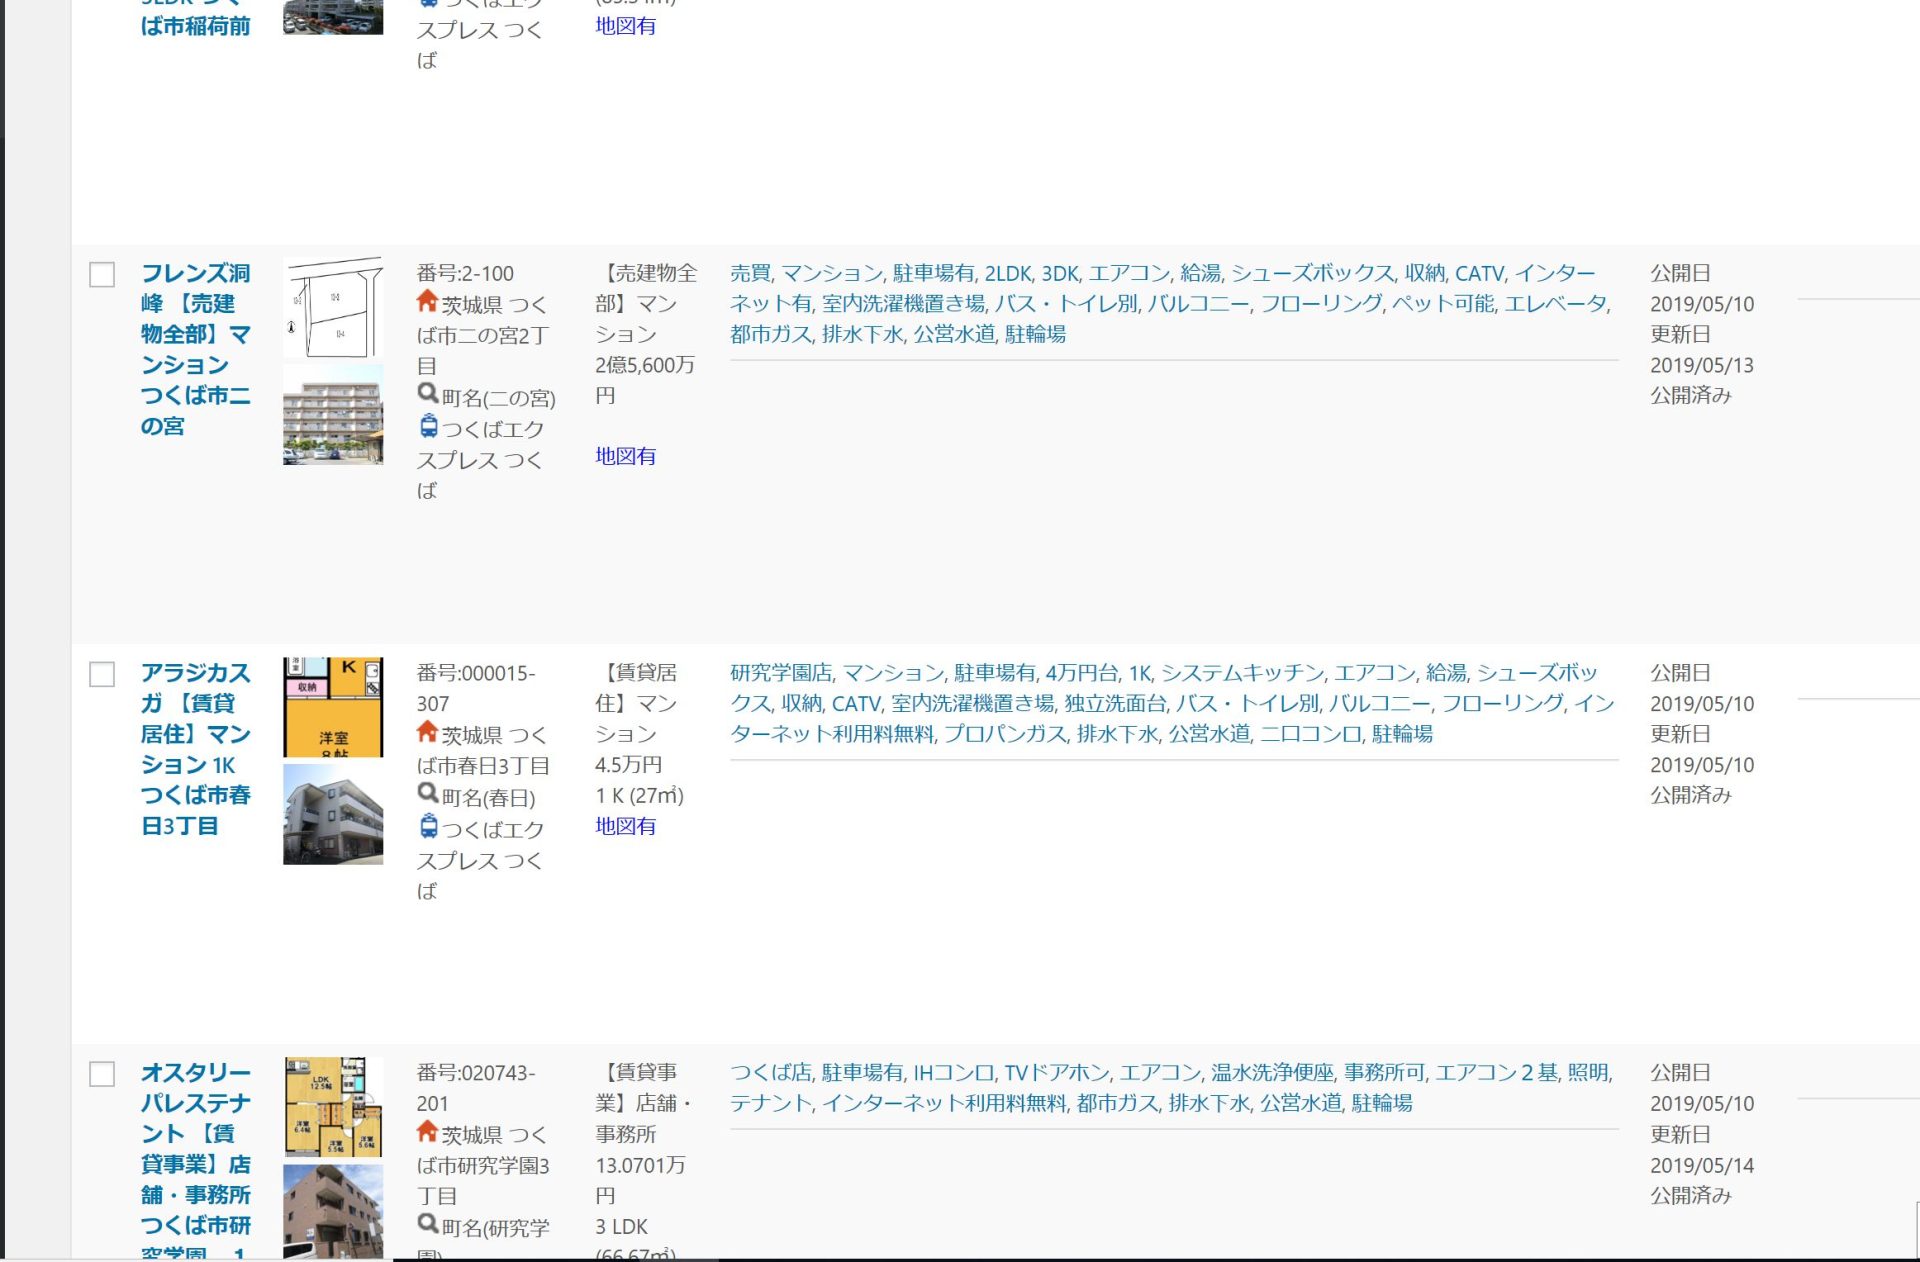Filter by 4万円台 tag

[1082, 673]
